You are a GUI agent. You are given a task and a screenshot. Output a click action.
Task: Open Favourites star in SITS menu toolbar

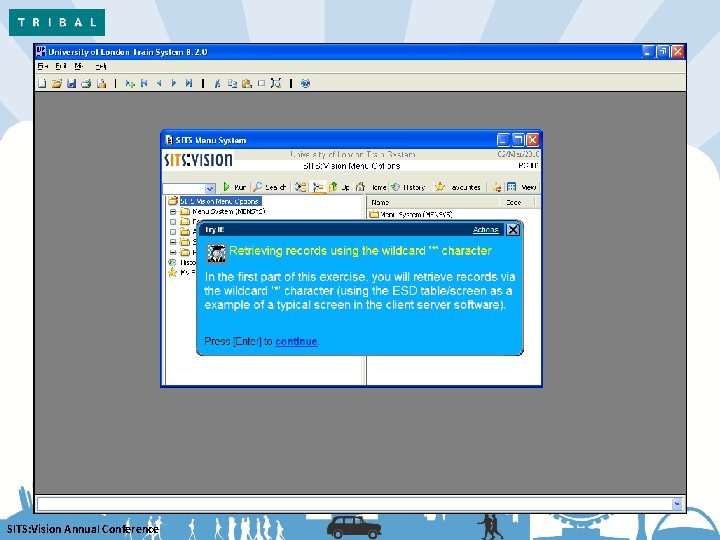(x=458, y=187)
